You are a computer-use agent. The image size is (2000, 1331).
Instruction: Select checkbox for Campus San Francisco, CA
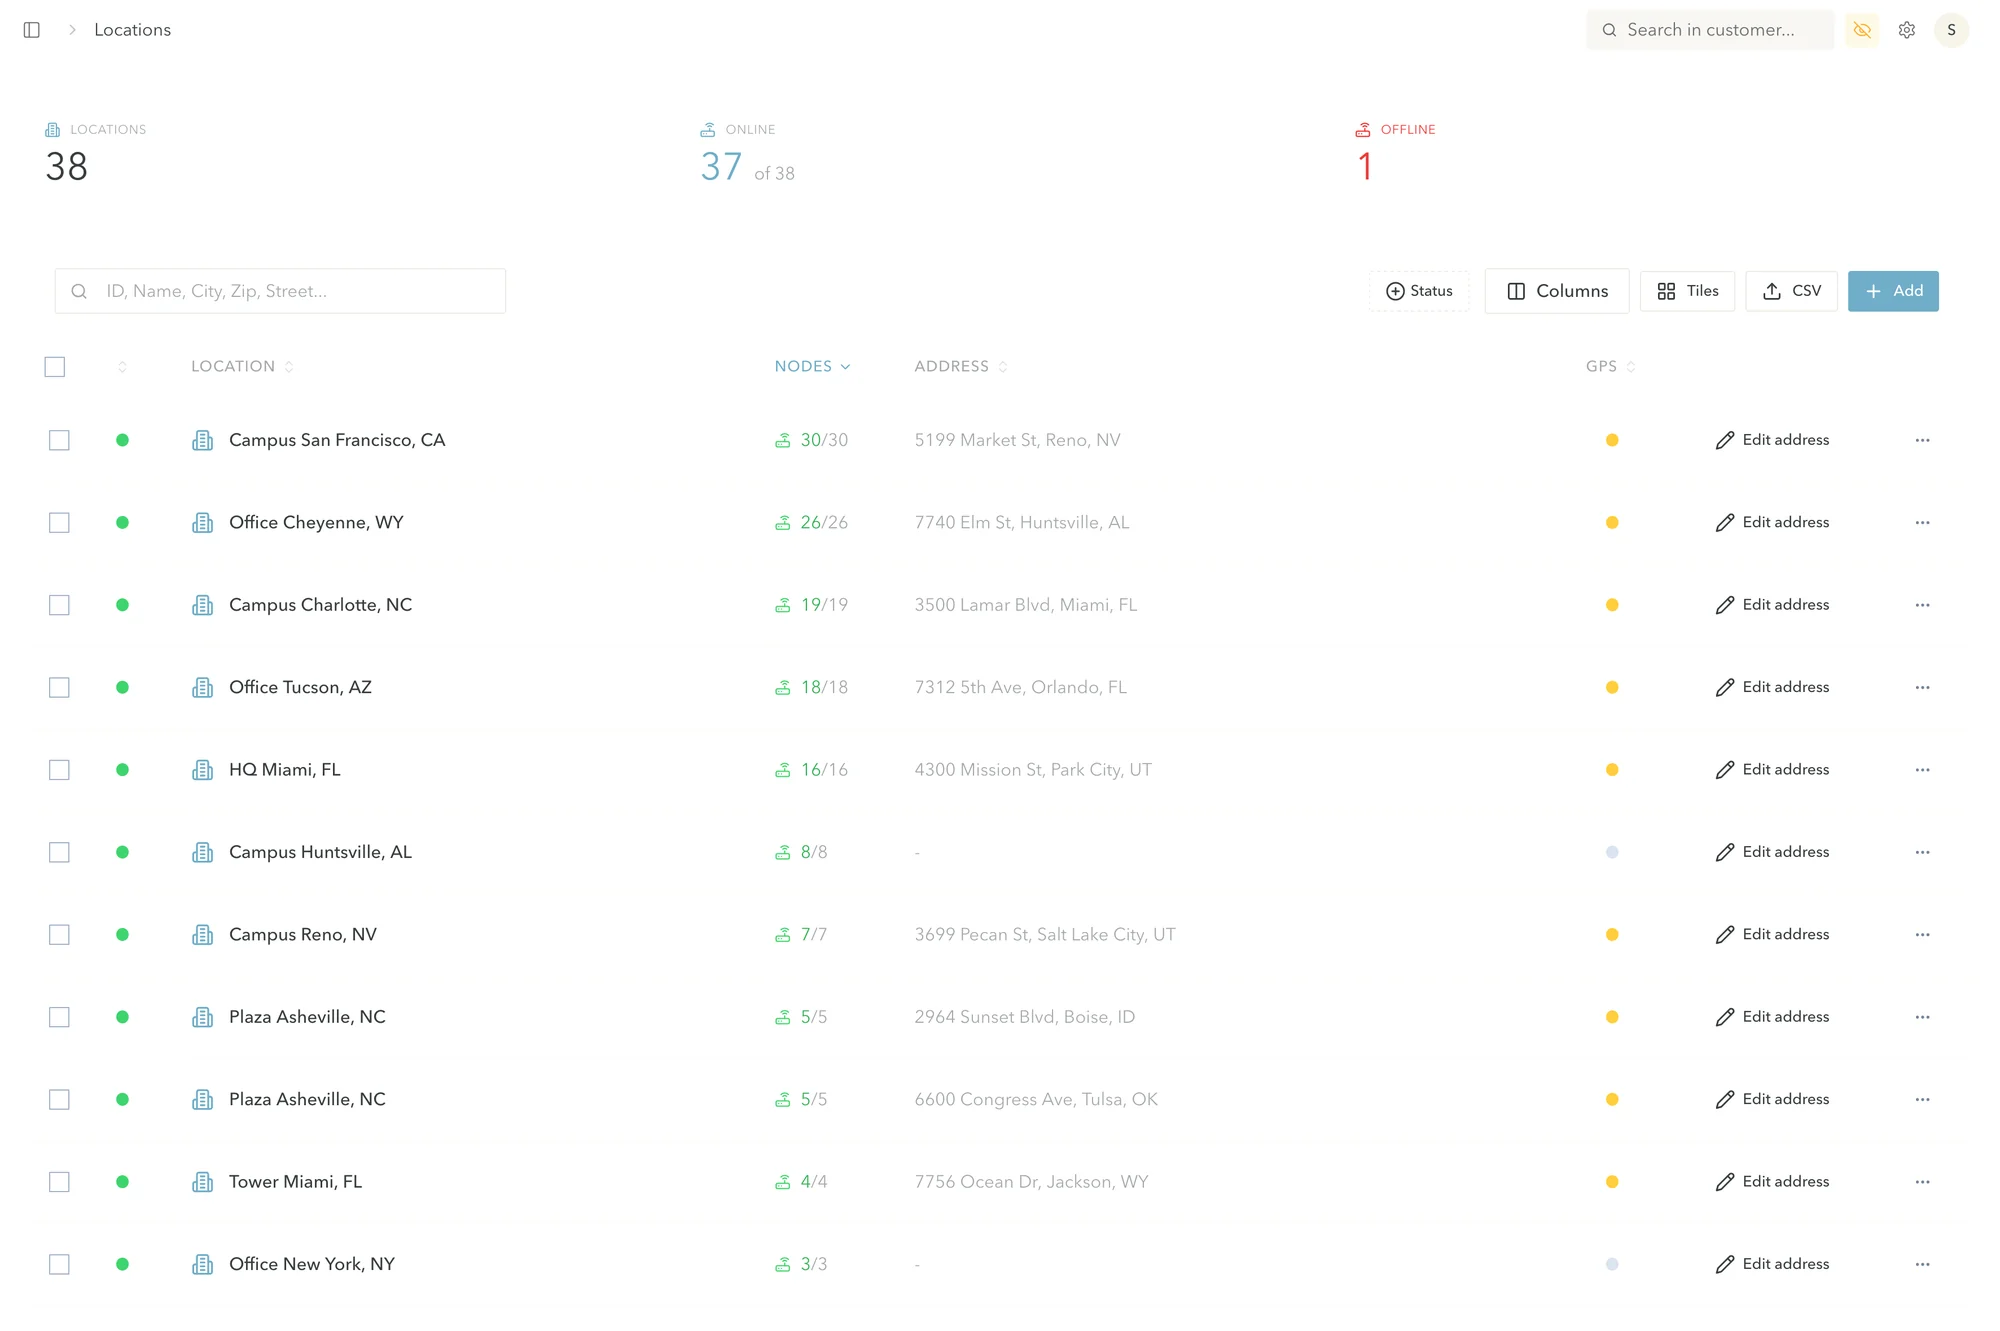pyautogui.click(x=59, y=440)
